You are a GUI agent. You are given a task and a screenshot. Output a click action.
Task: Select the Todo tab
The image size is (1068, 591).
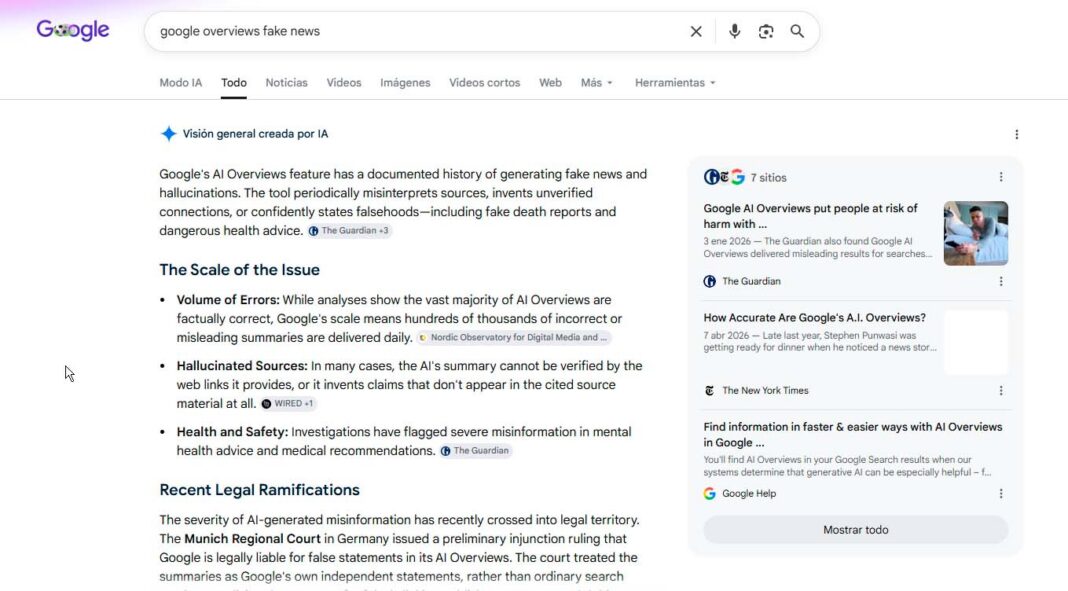pyautogui.click(x=234, y=82)
